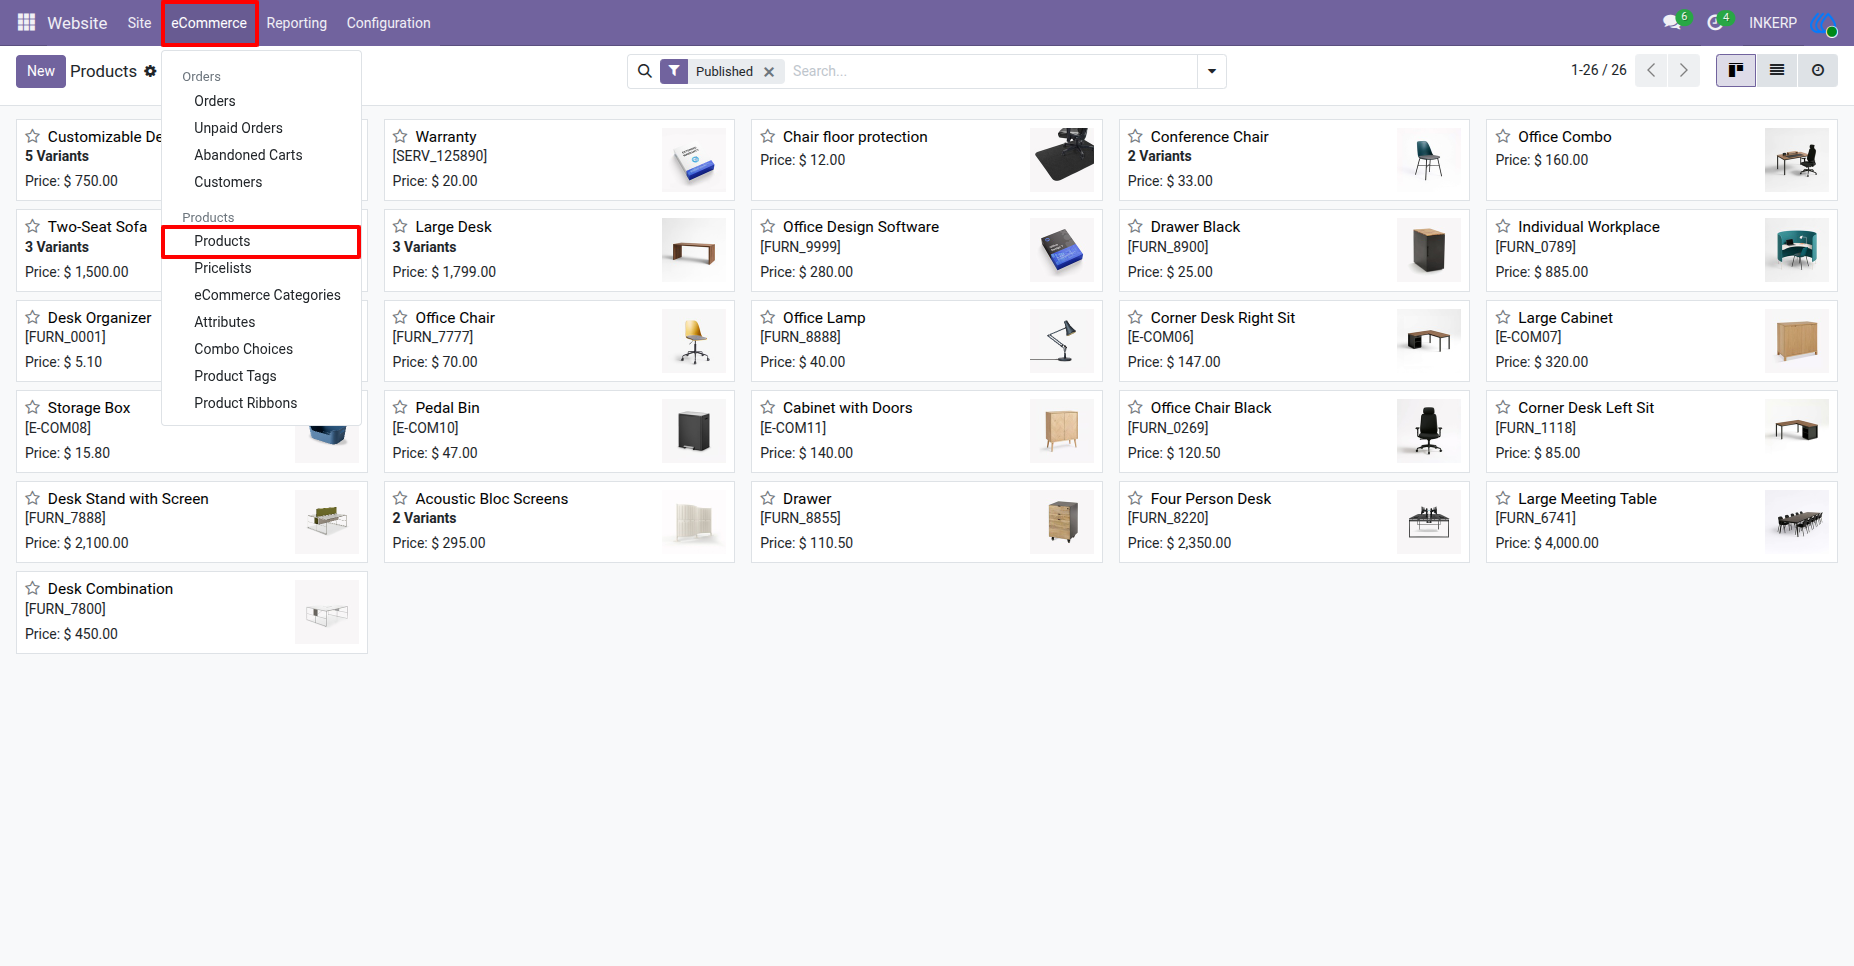Image resolution: width=1854 pixels, height=966 pixels.
Task: Click the search magnifier icon
Action: (645, 71)
